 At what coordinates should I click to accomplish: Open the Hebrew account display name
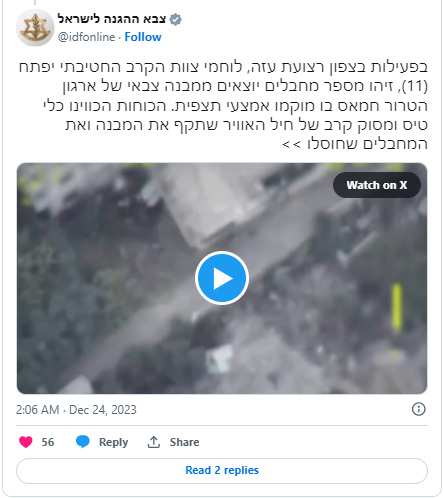coord(112,19)
